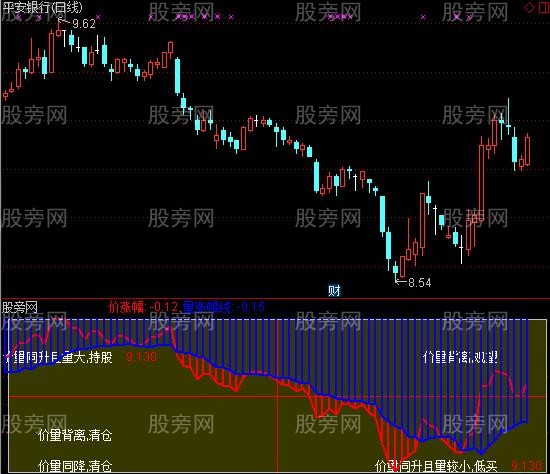The image size is (550, 474).
Task: Click the 价量同升且量较小,低买 annotation
Action: [436, 466]
